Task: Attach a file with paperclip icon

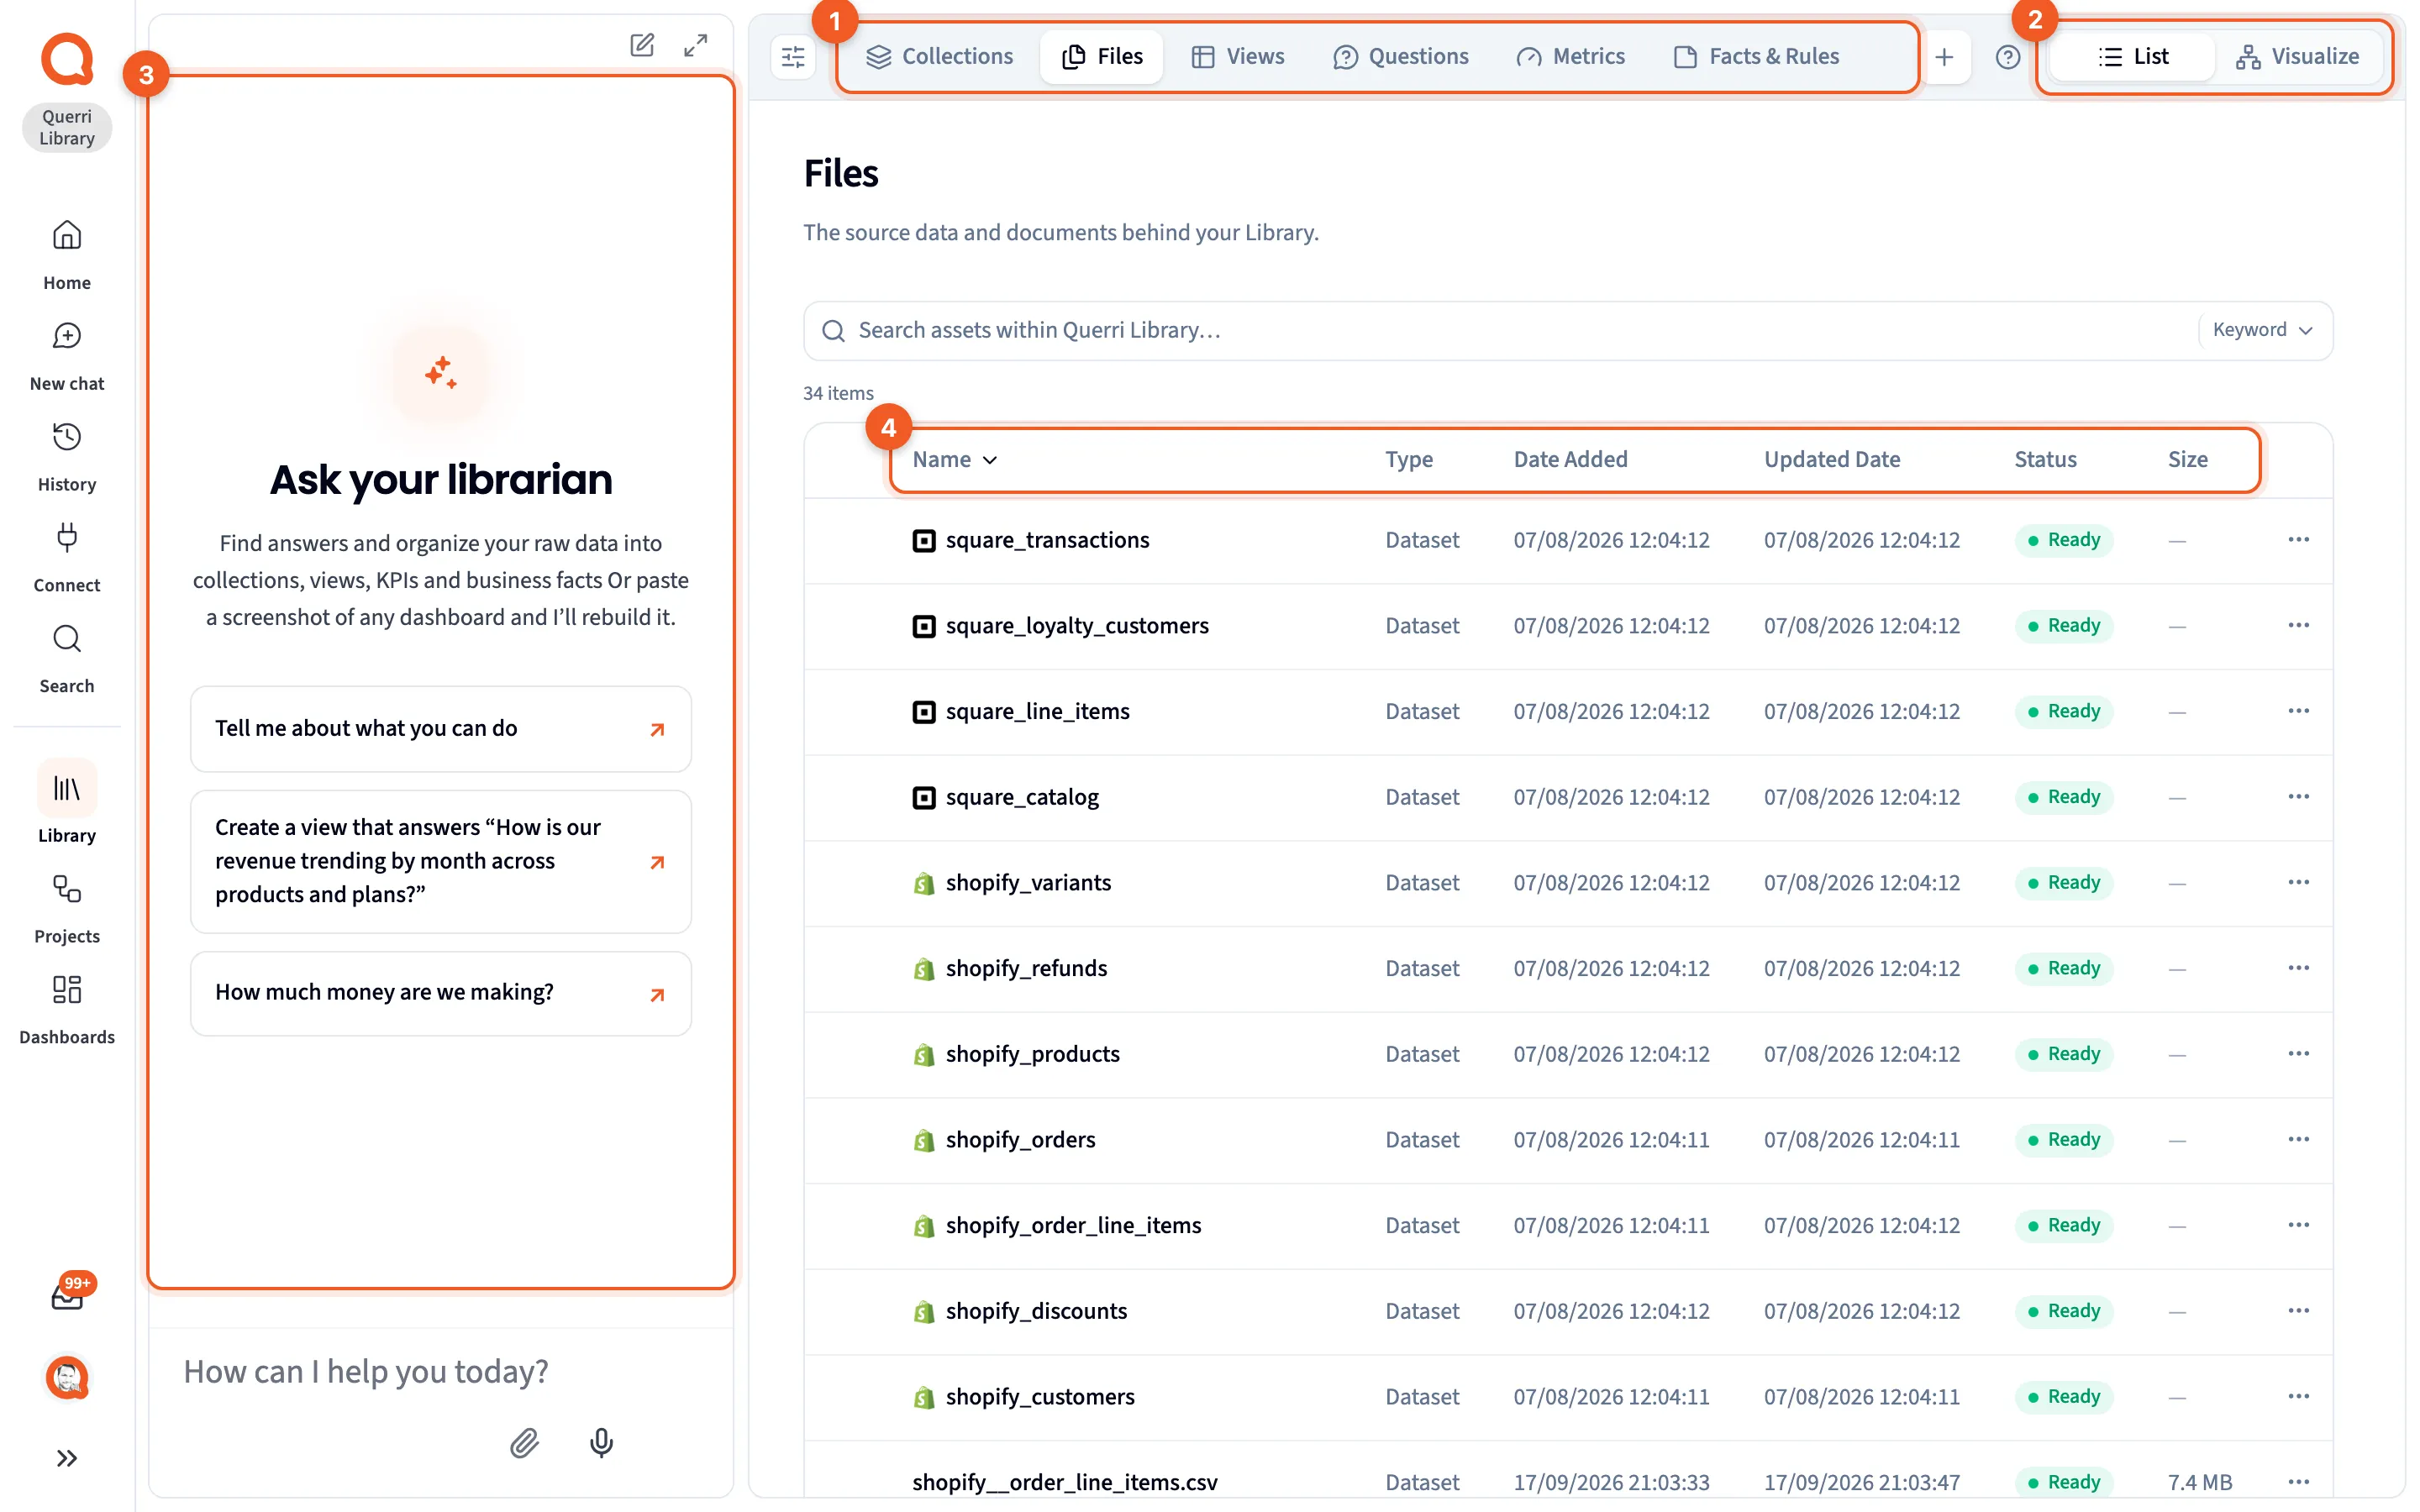Action: click(525, 1442)
